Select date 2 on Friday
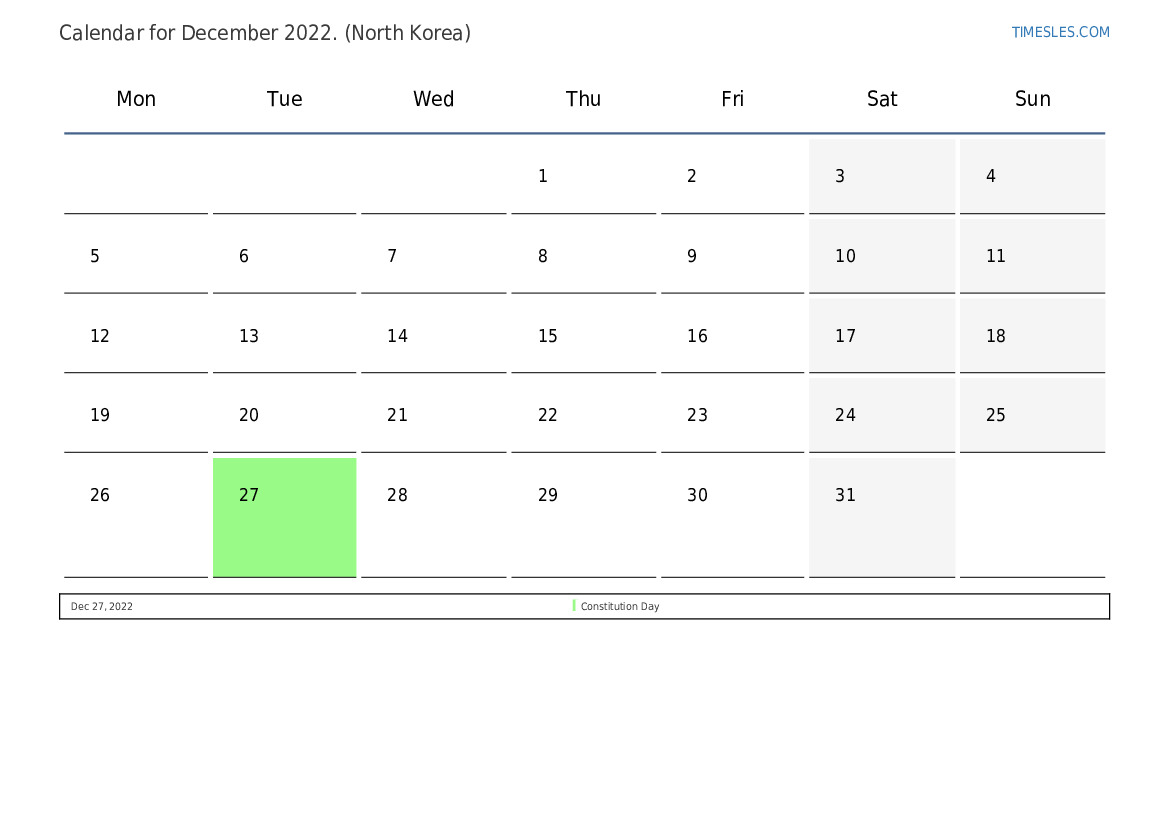The width and height of the screenshot is (1169, 827). coord(732,176)
